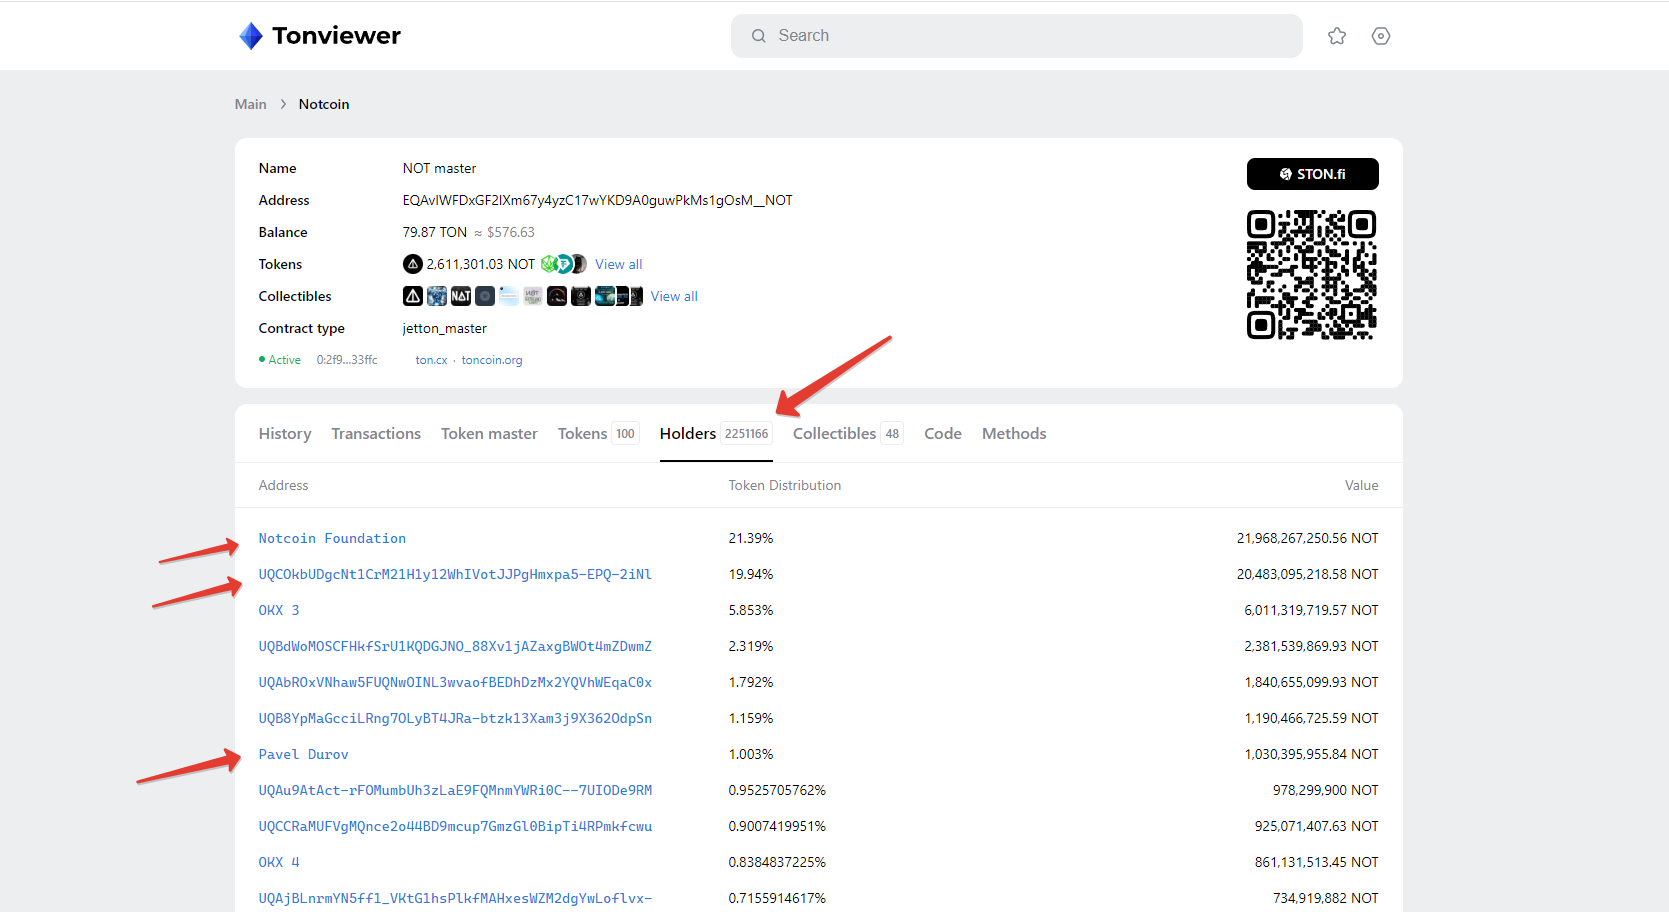View all tokens link
The height and width of the screenshot is (912, 1669).
click(619, 264)
